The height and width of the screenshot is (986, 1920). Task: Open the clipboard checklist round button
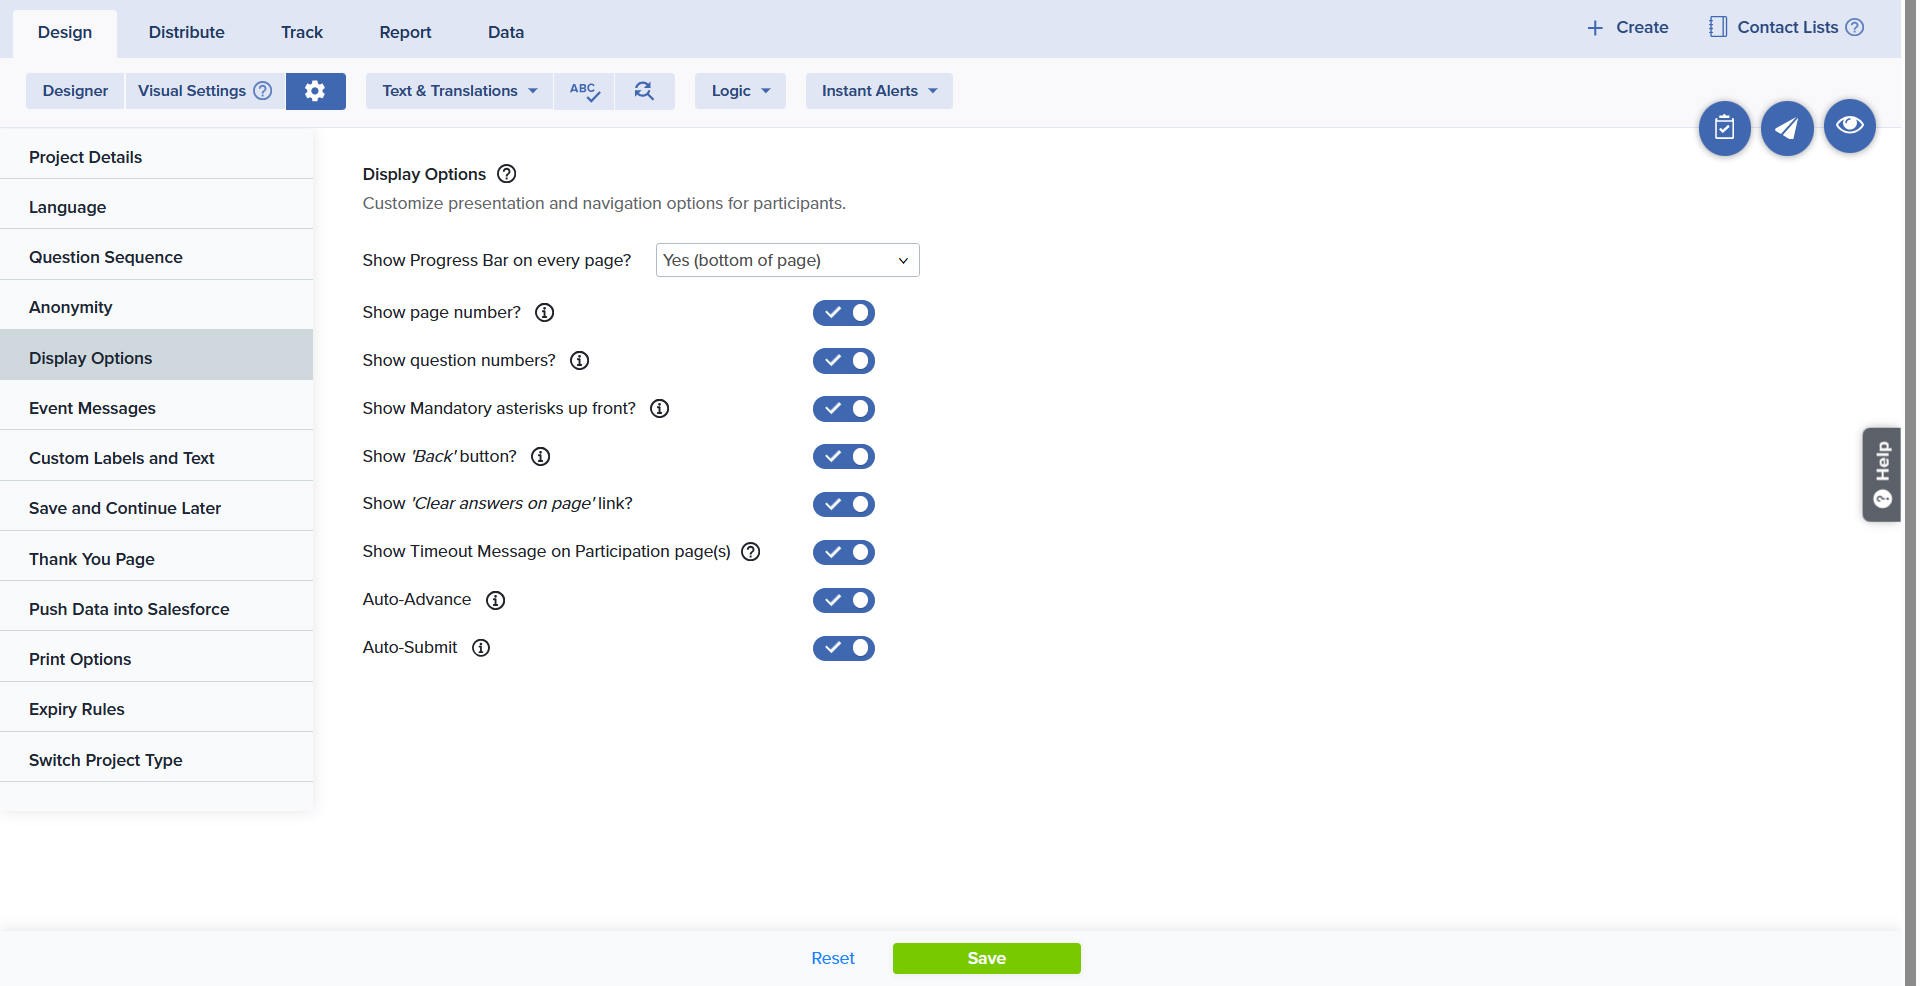point(1724,128)
